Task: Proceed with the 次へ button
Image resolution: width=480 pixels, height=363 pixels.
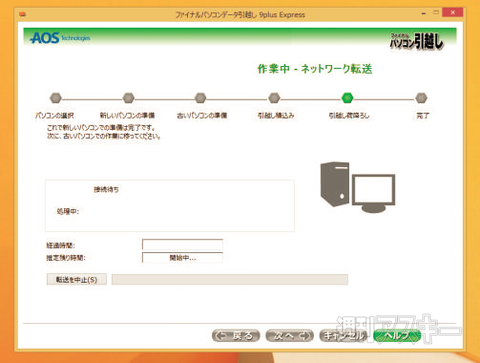Action: point(290,336)
